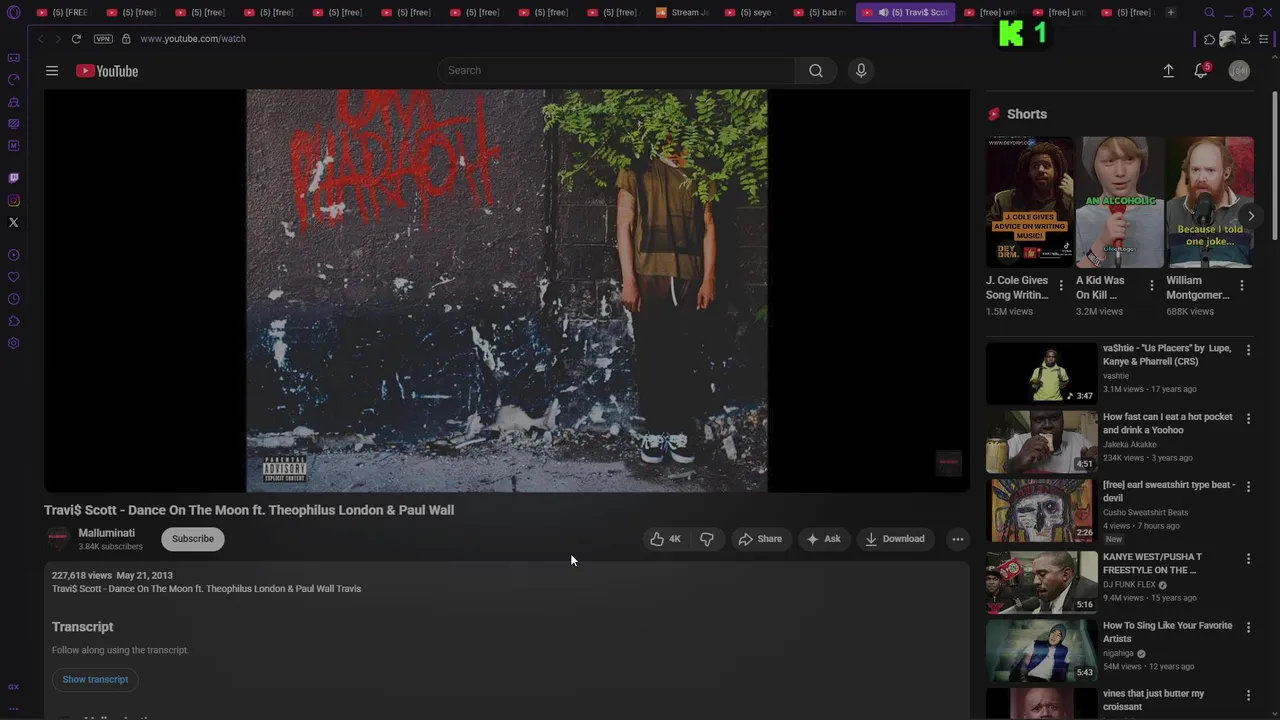Open options for How To Sing video

(1248, 627)
